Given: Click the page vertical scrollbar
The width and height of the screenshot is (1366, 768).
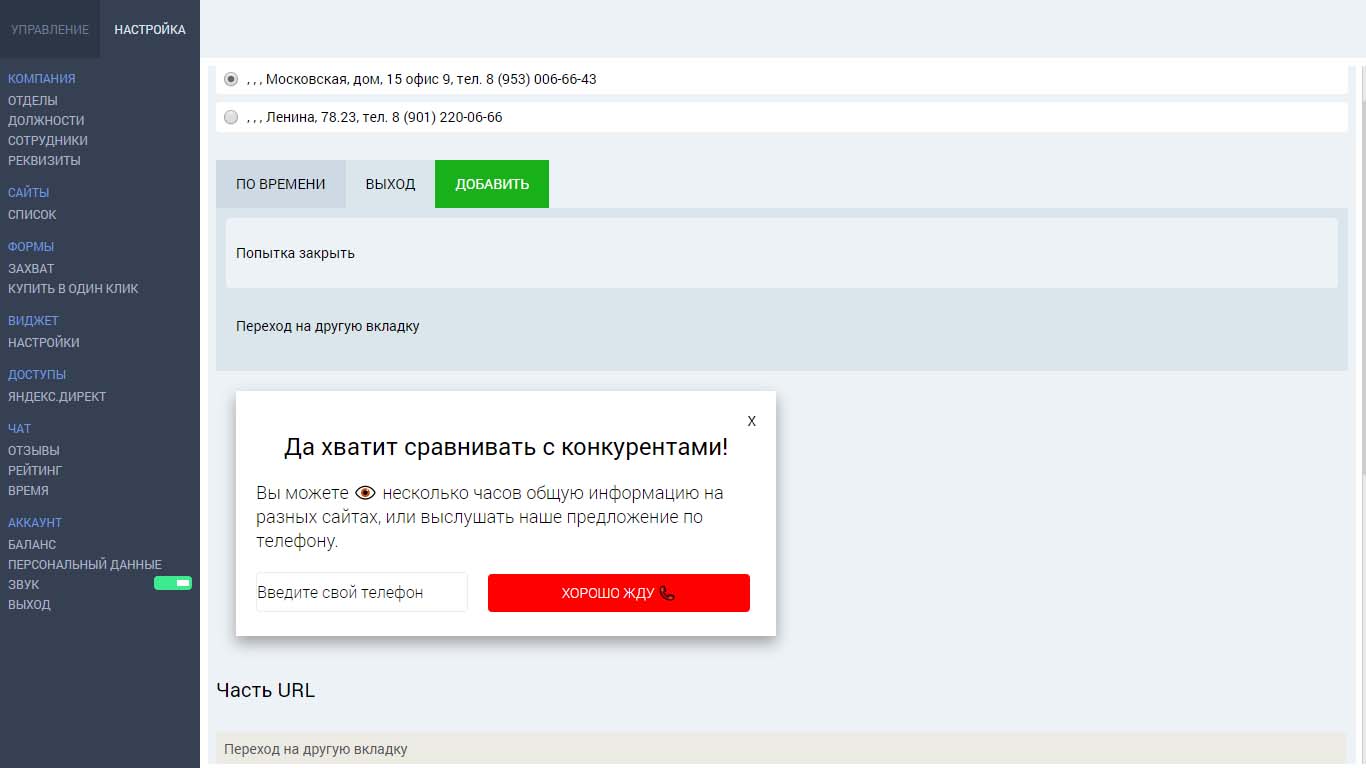Looking at the screenshot, I should [x=1358, y=300].
